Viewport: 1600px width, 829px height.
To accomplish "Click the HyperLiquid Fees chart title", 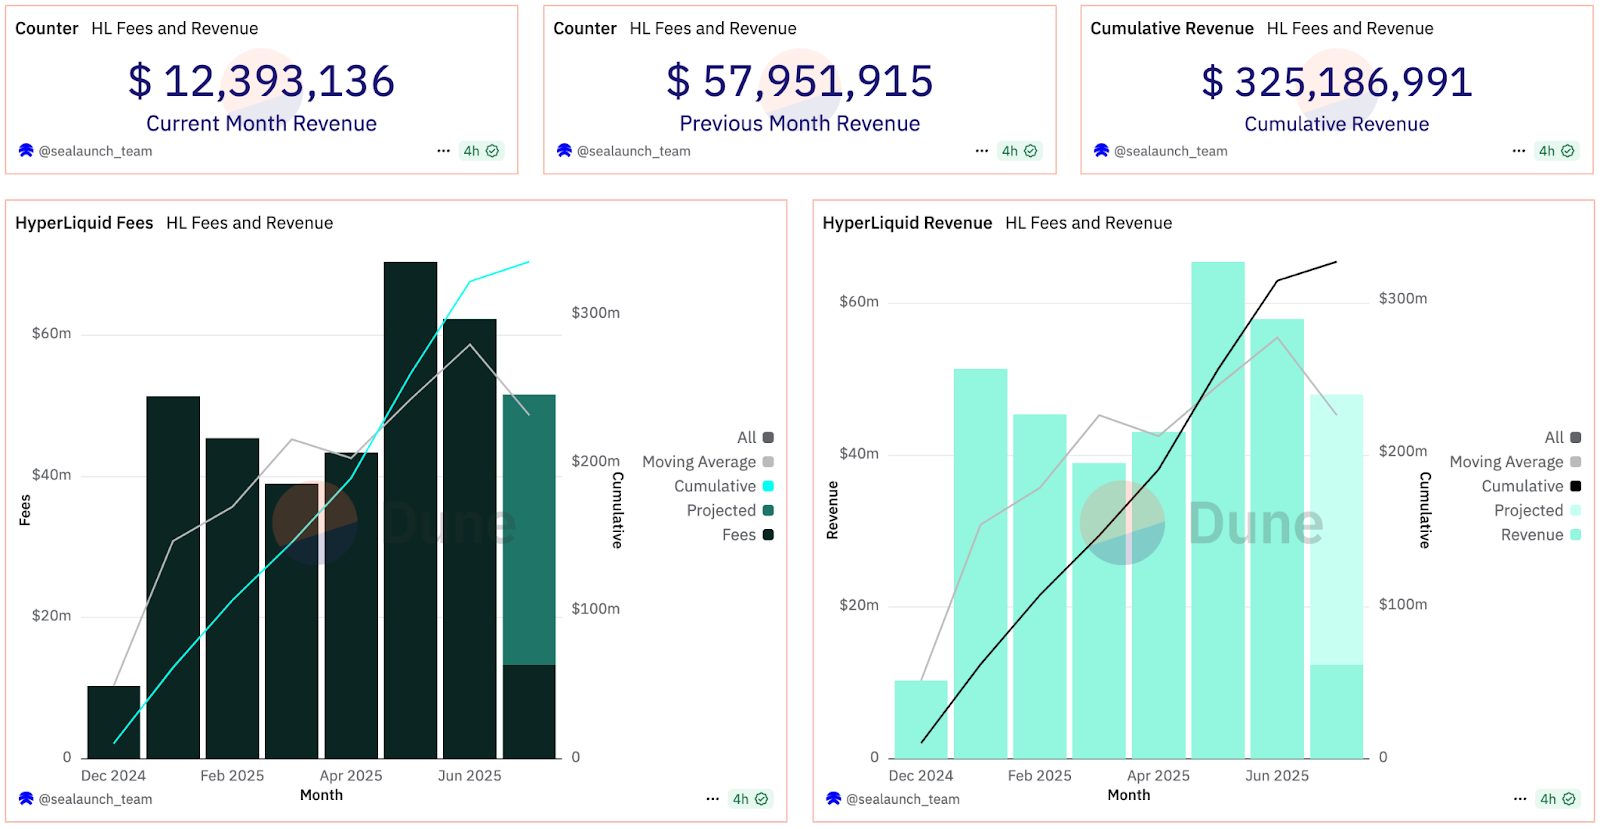I will point(84,223).
